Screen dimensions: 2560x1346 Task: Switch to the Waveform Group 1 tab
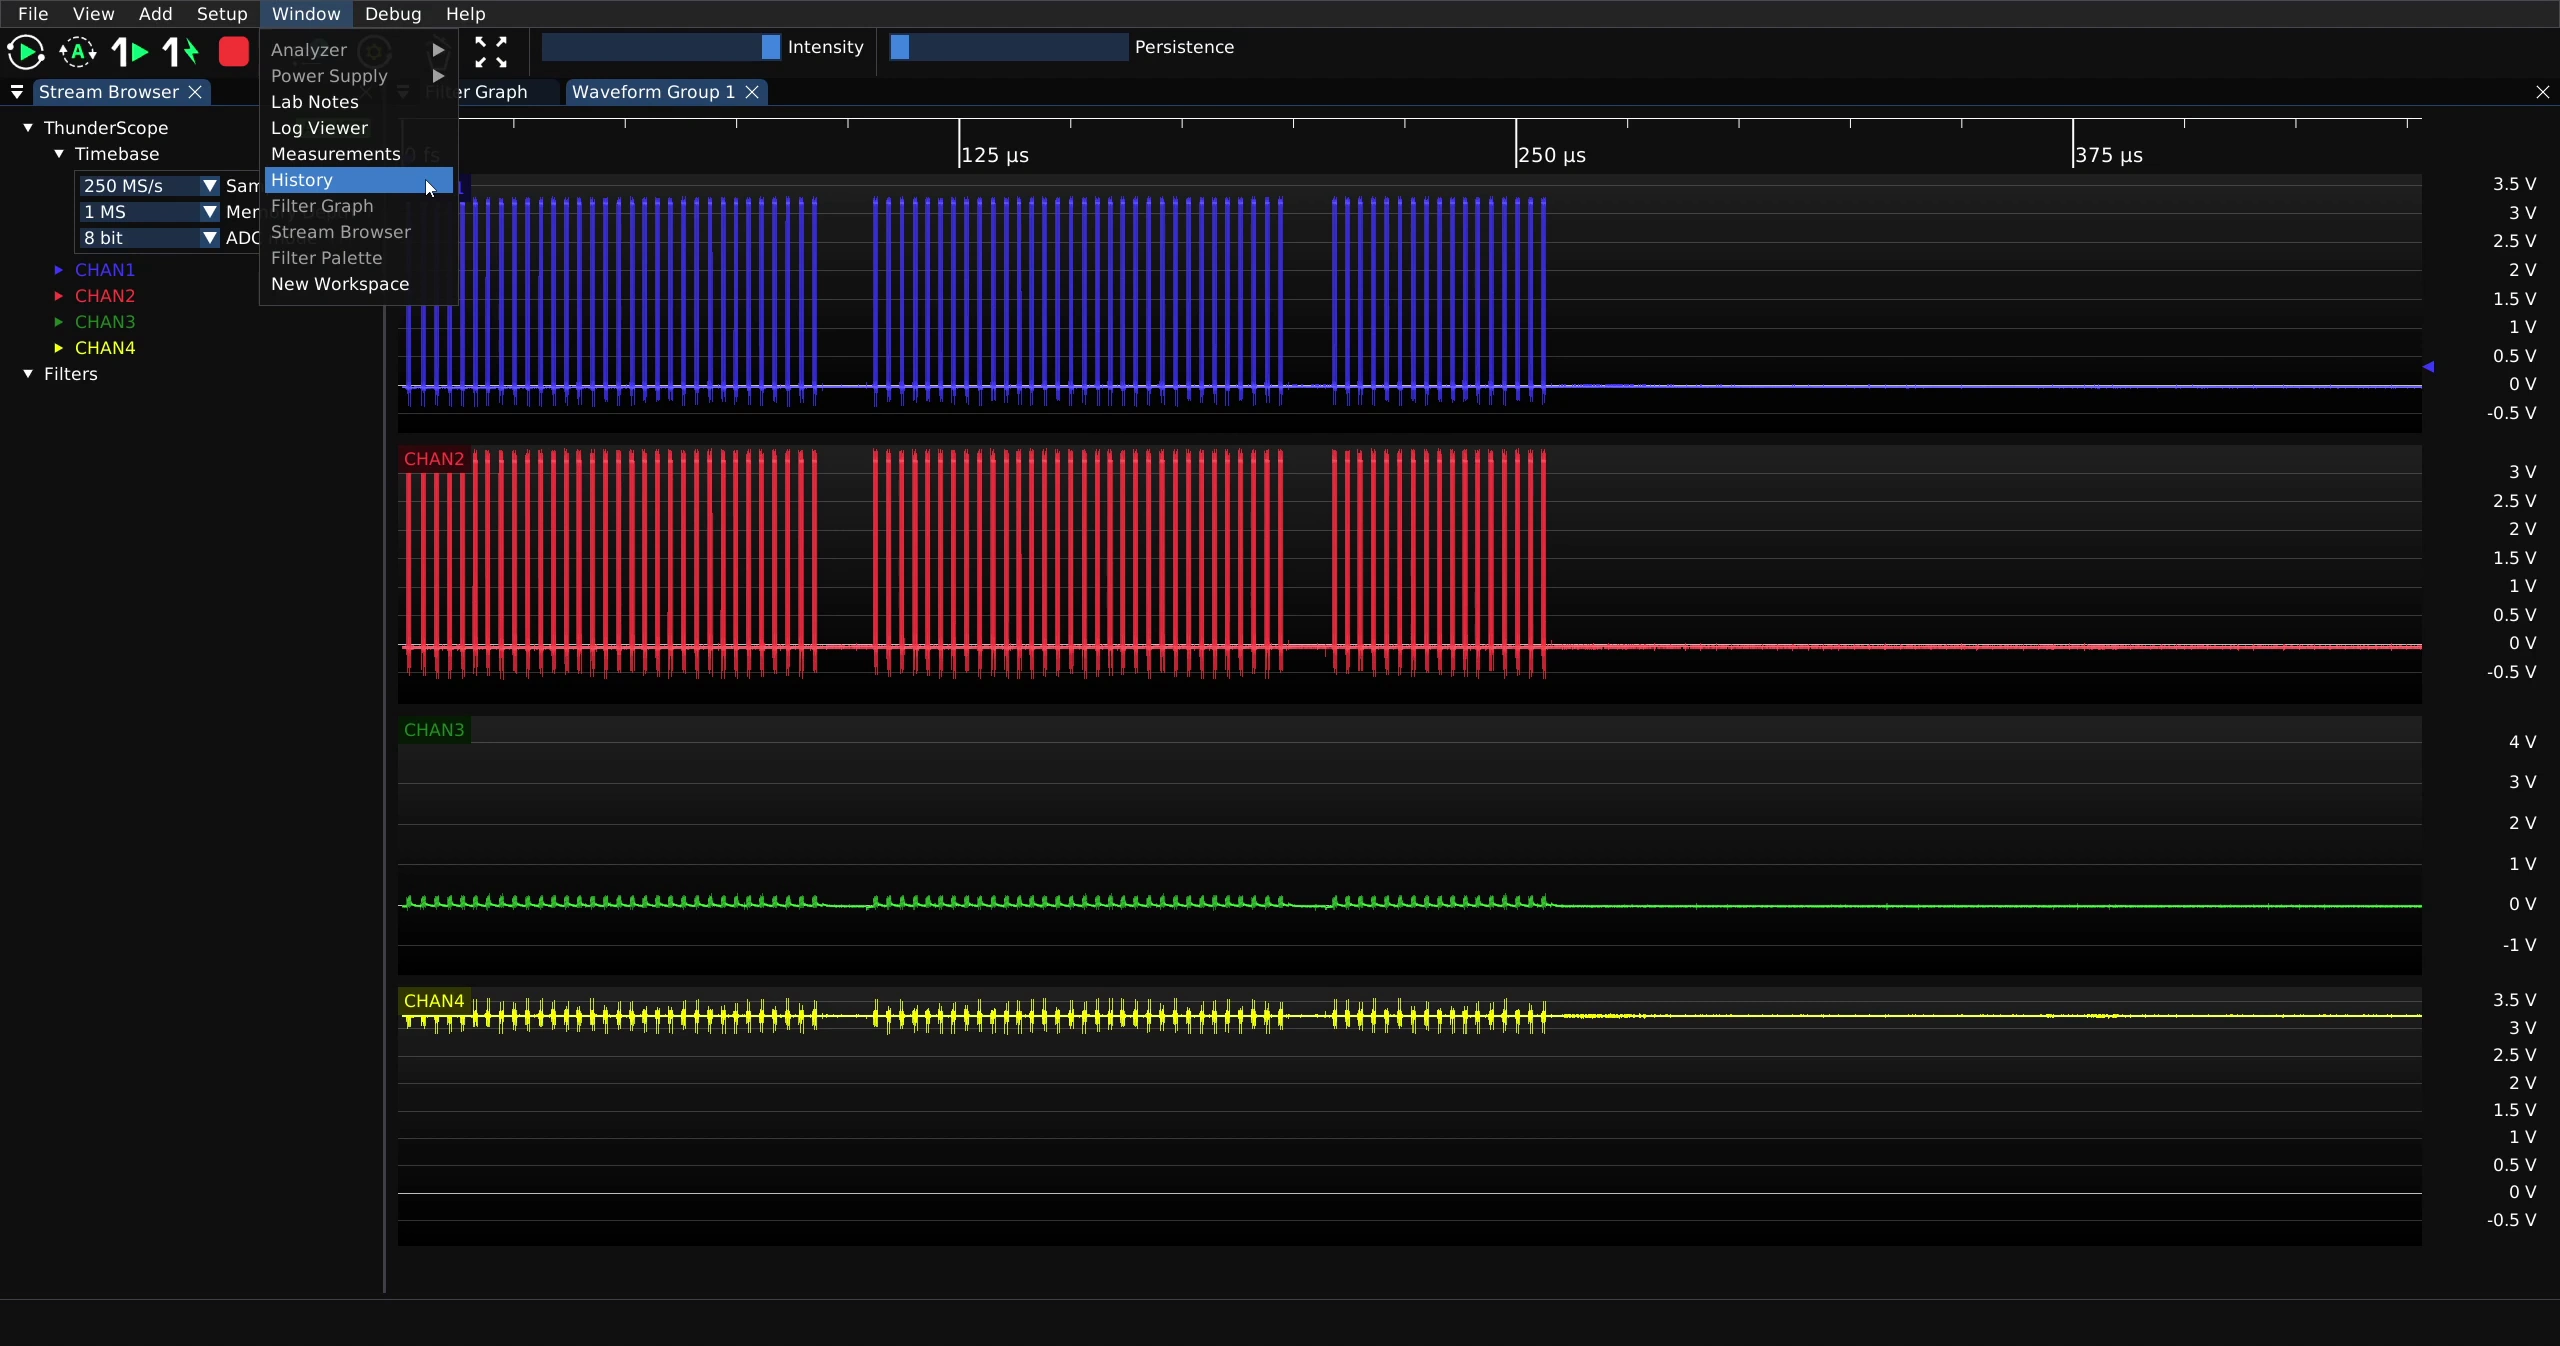pos(653,92)
